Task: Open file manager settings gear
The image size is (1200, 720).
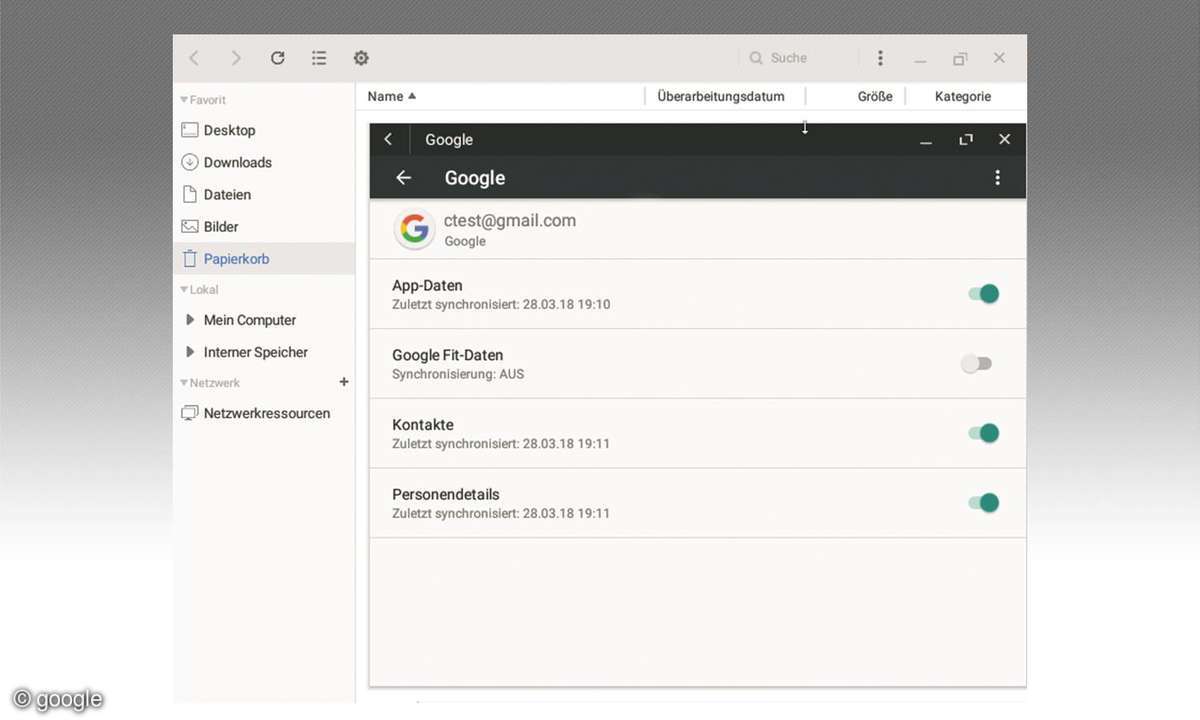Action: click(361, 58)
